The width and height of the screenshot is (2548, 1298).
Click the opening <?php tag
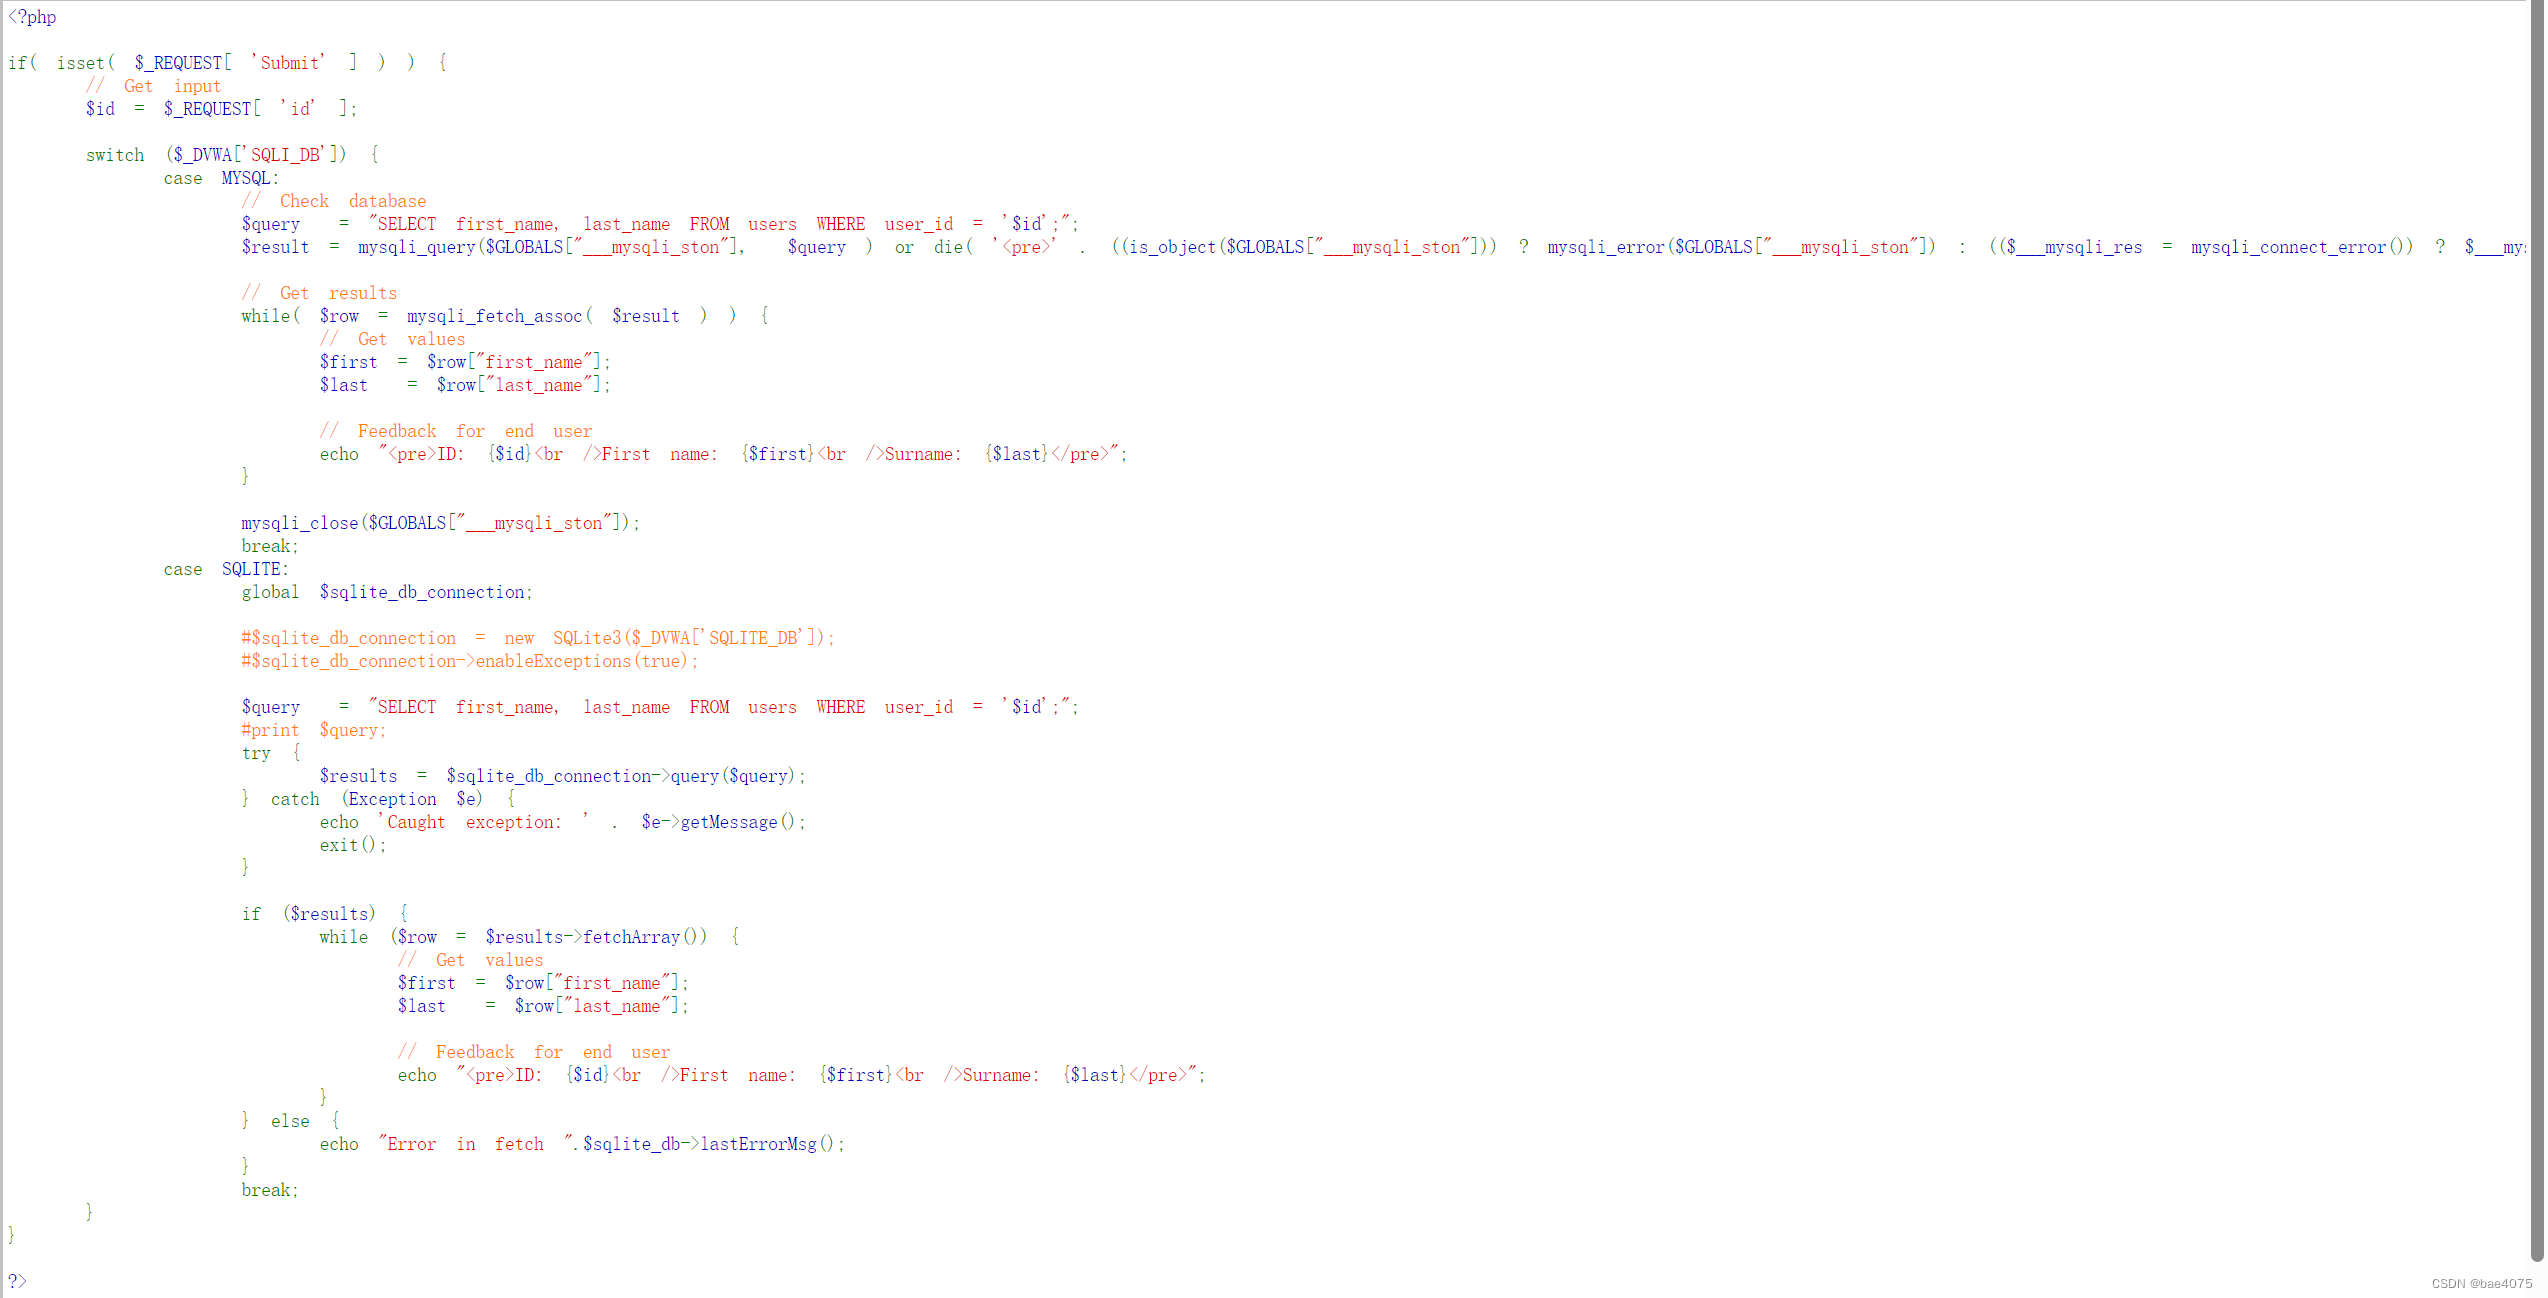pyautogui.click(x=32, y=17)
